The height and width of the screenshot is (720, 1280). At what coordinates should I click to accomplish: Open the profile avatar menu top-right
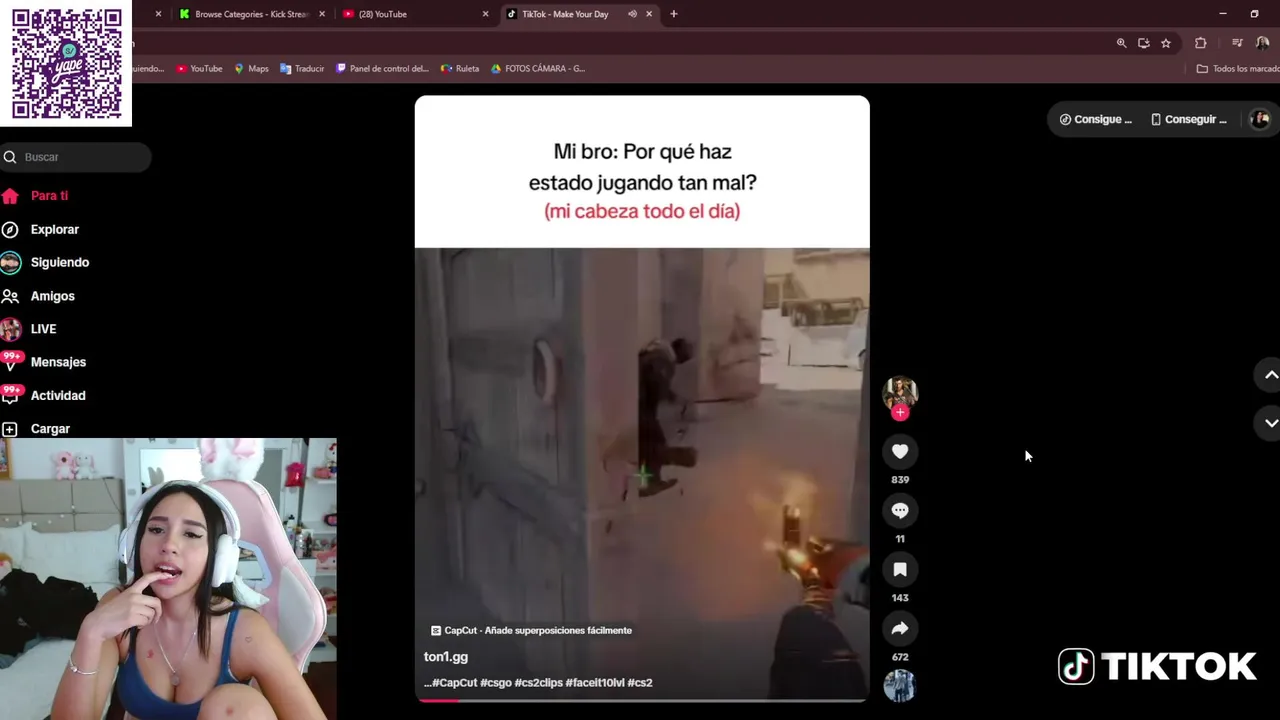tap(1260, 119)
